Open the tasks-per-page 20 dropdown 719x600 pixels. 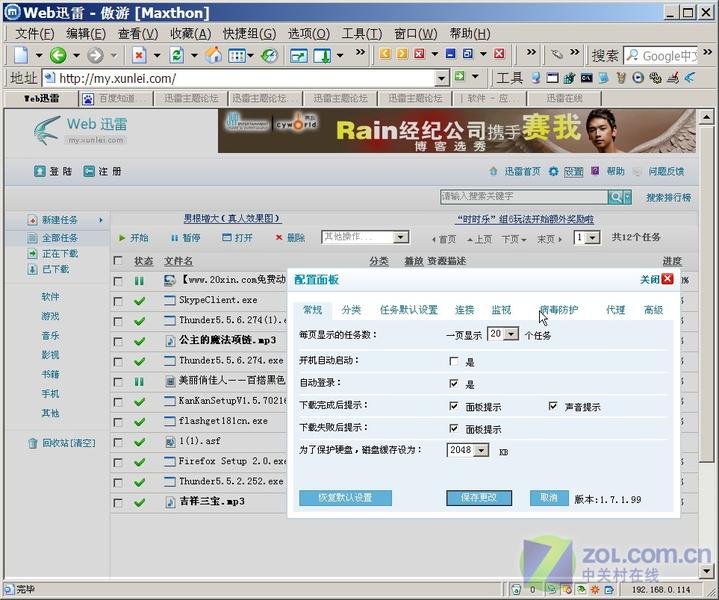(x=511, y=333)
